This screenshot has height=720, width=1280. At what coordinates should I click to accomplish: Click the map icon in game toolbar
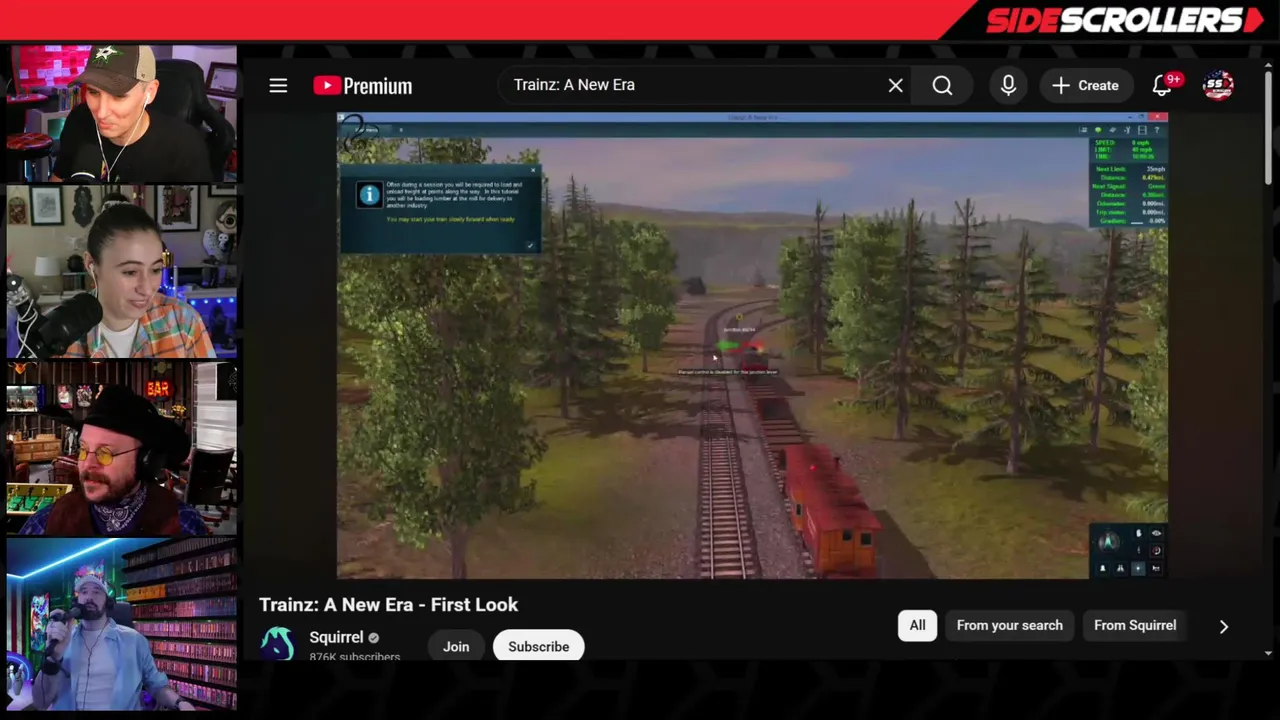pyautogui.click(x=1112, y=130)
